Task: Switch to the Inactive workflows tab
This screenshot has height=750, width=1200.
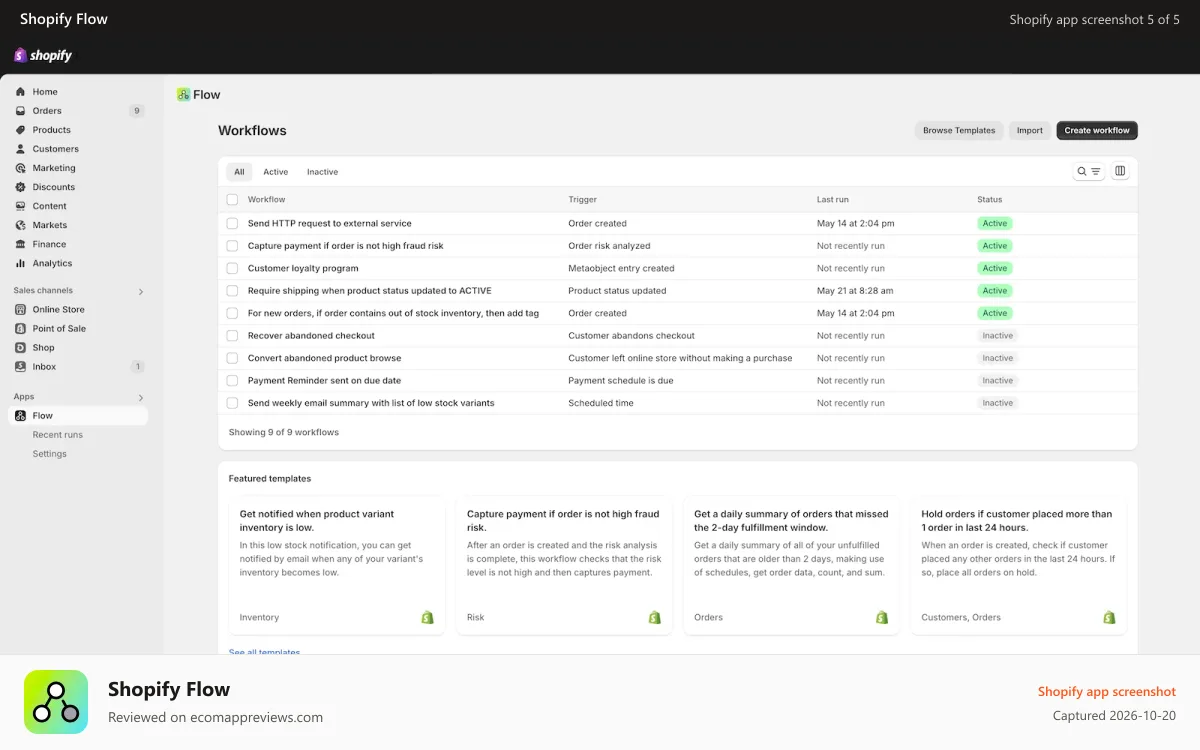Action: (322, 172)
